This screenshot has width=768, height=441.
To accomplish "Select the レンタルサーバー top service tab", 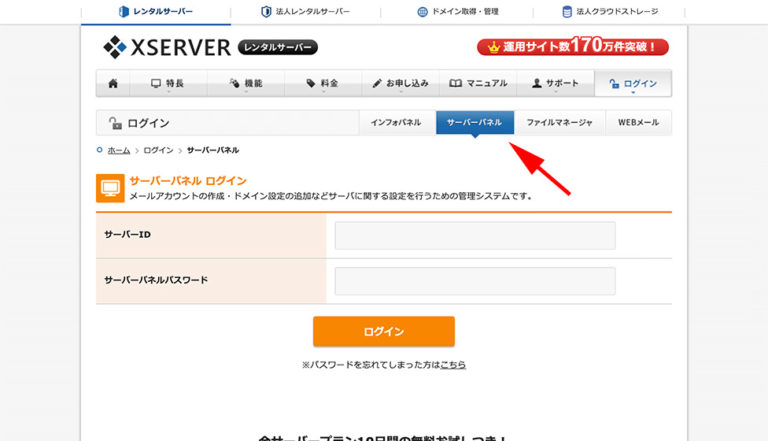I will point(156,12).
